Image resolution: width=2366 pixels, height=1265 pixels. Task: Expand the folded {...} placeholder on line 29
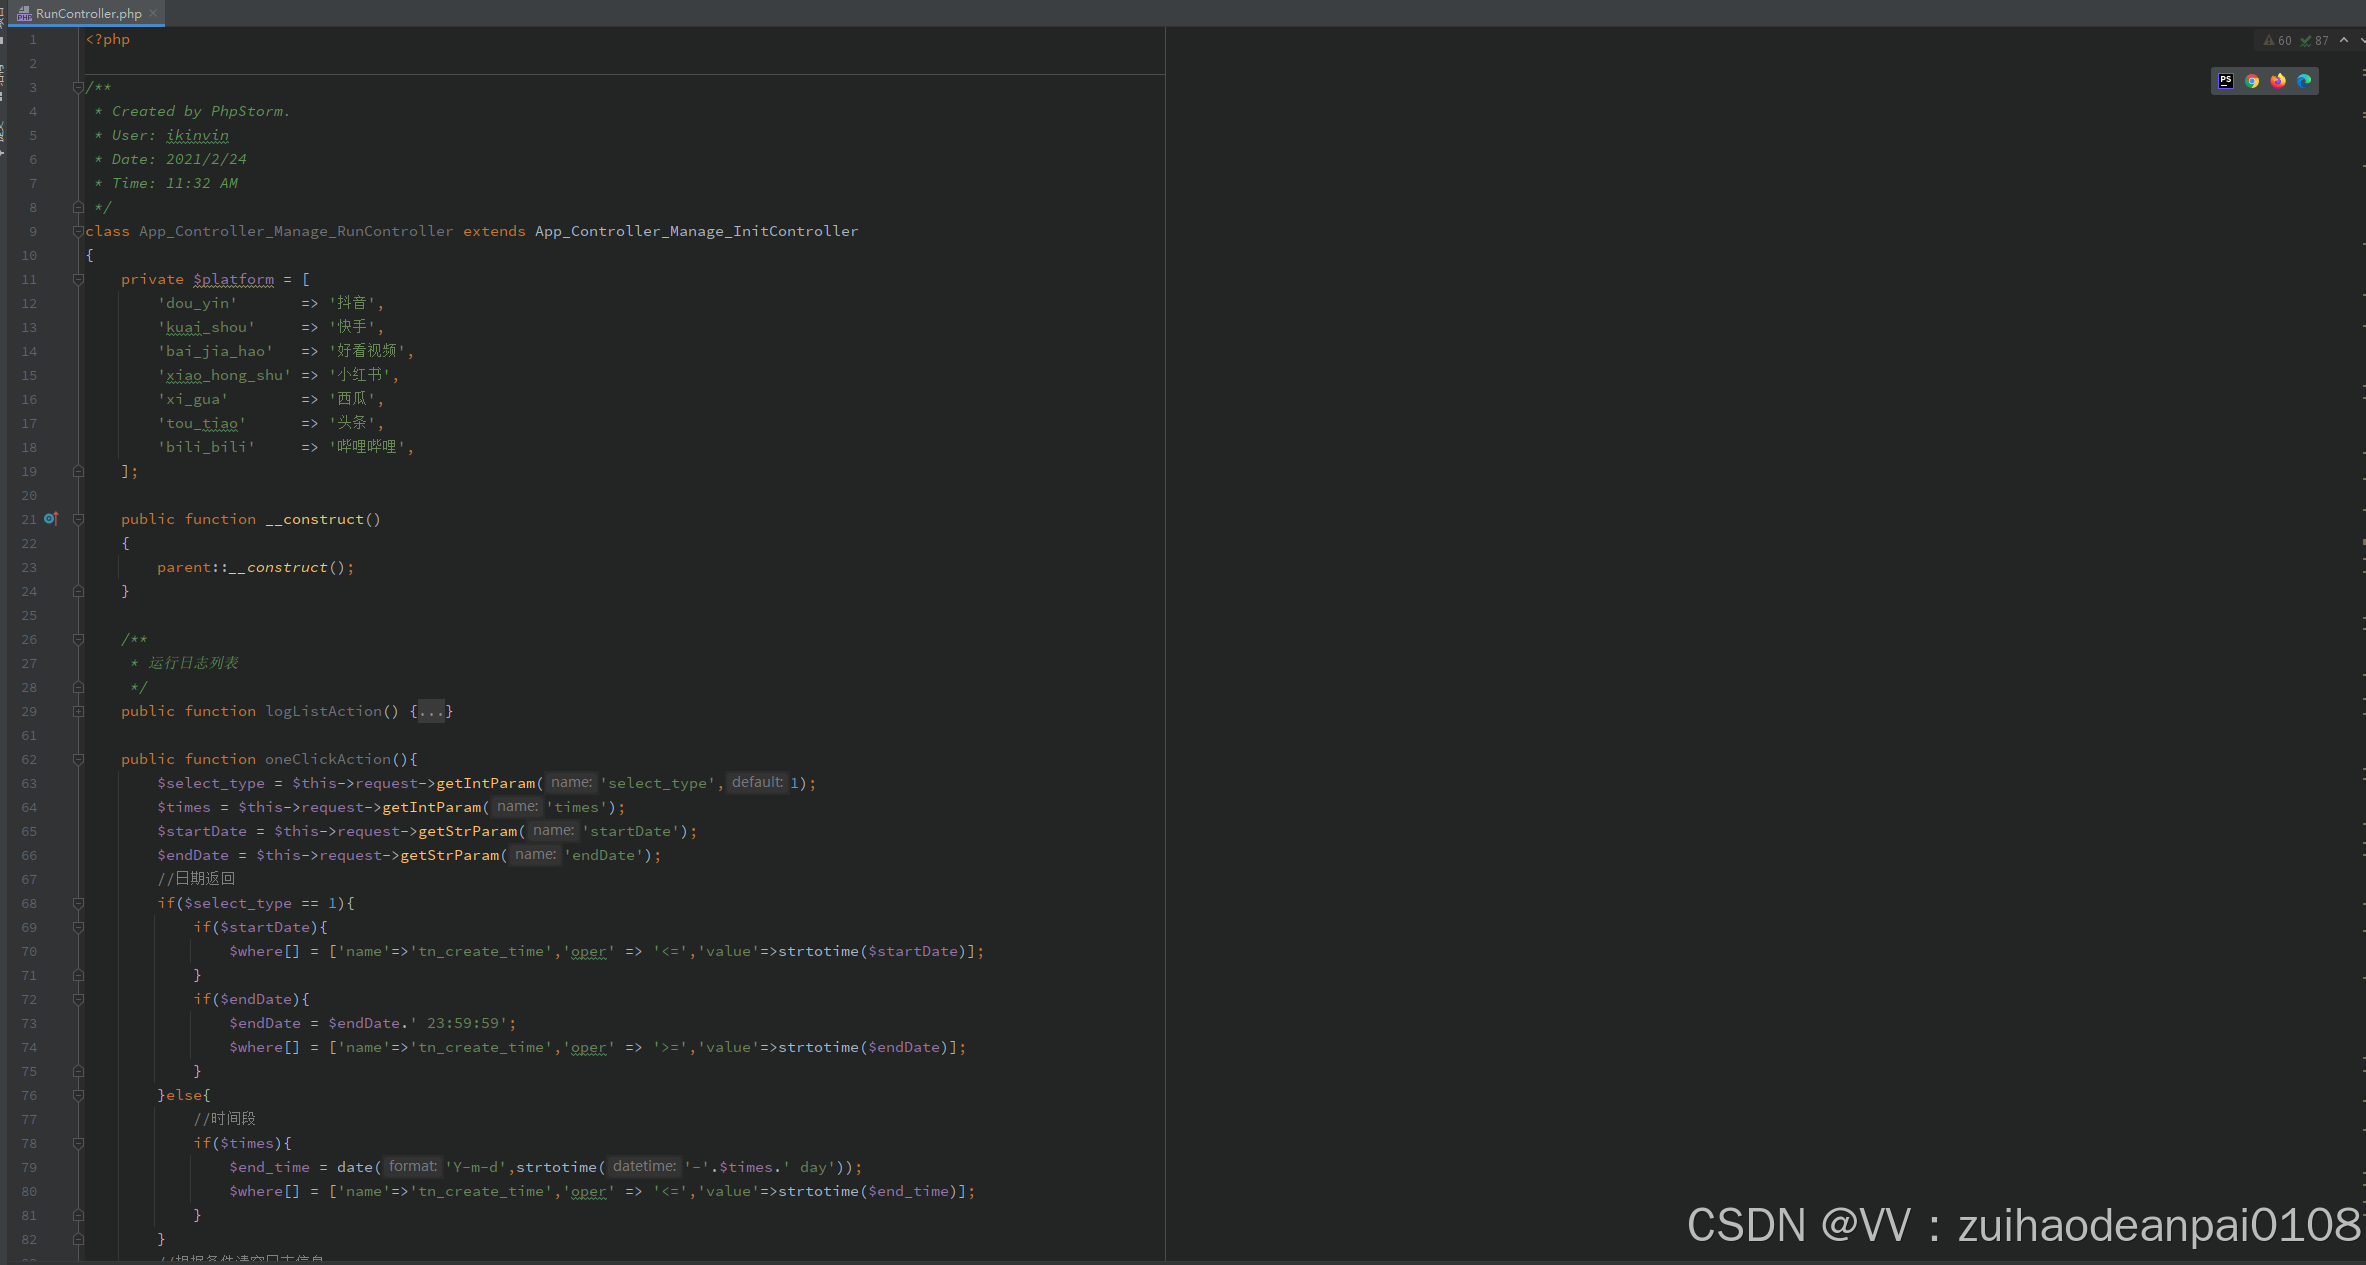point(431,711)
